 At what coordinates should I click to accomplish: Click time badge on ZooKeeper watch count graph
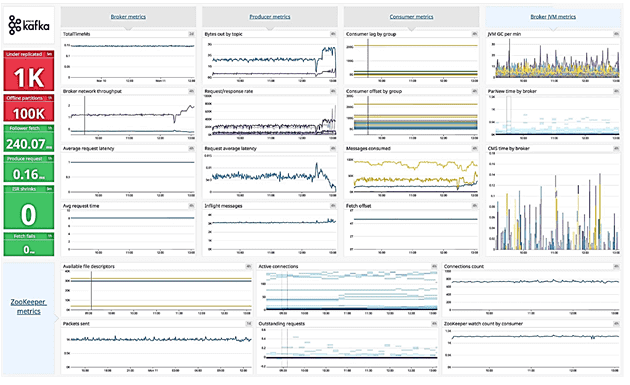pyautogui.click(x=616, y=324)
